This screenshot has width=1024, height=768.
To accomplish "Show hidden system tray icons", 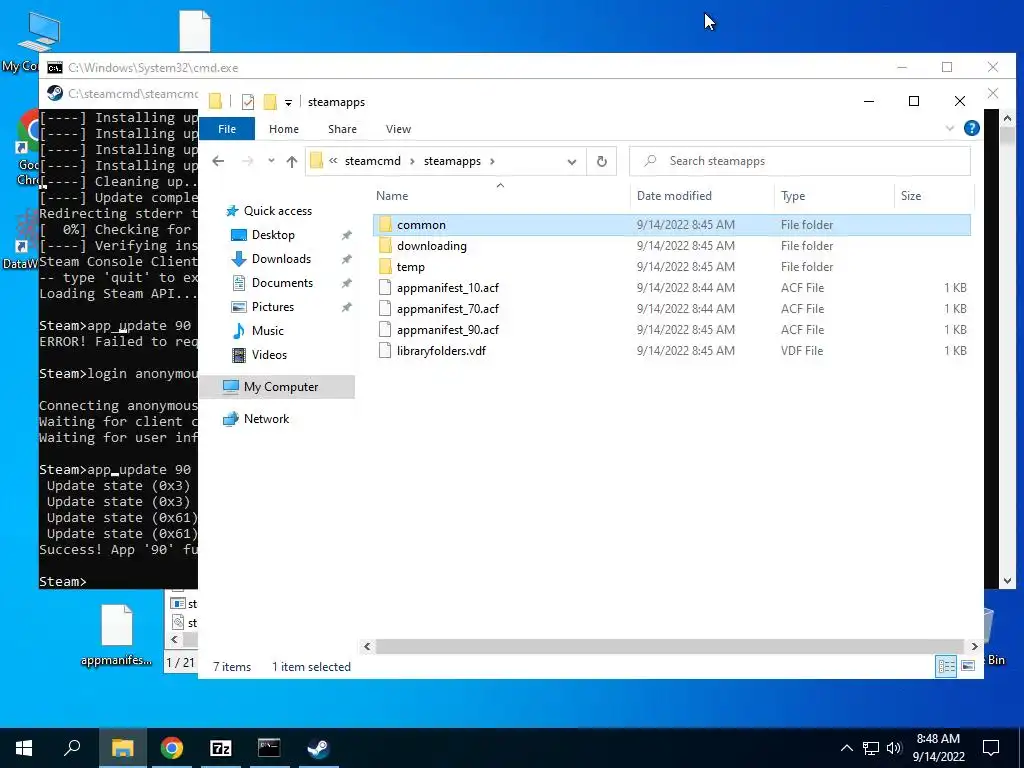I will point(846,748).
